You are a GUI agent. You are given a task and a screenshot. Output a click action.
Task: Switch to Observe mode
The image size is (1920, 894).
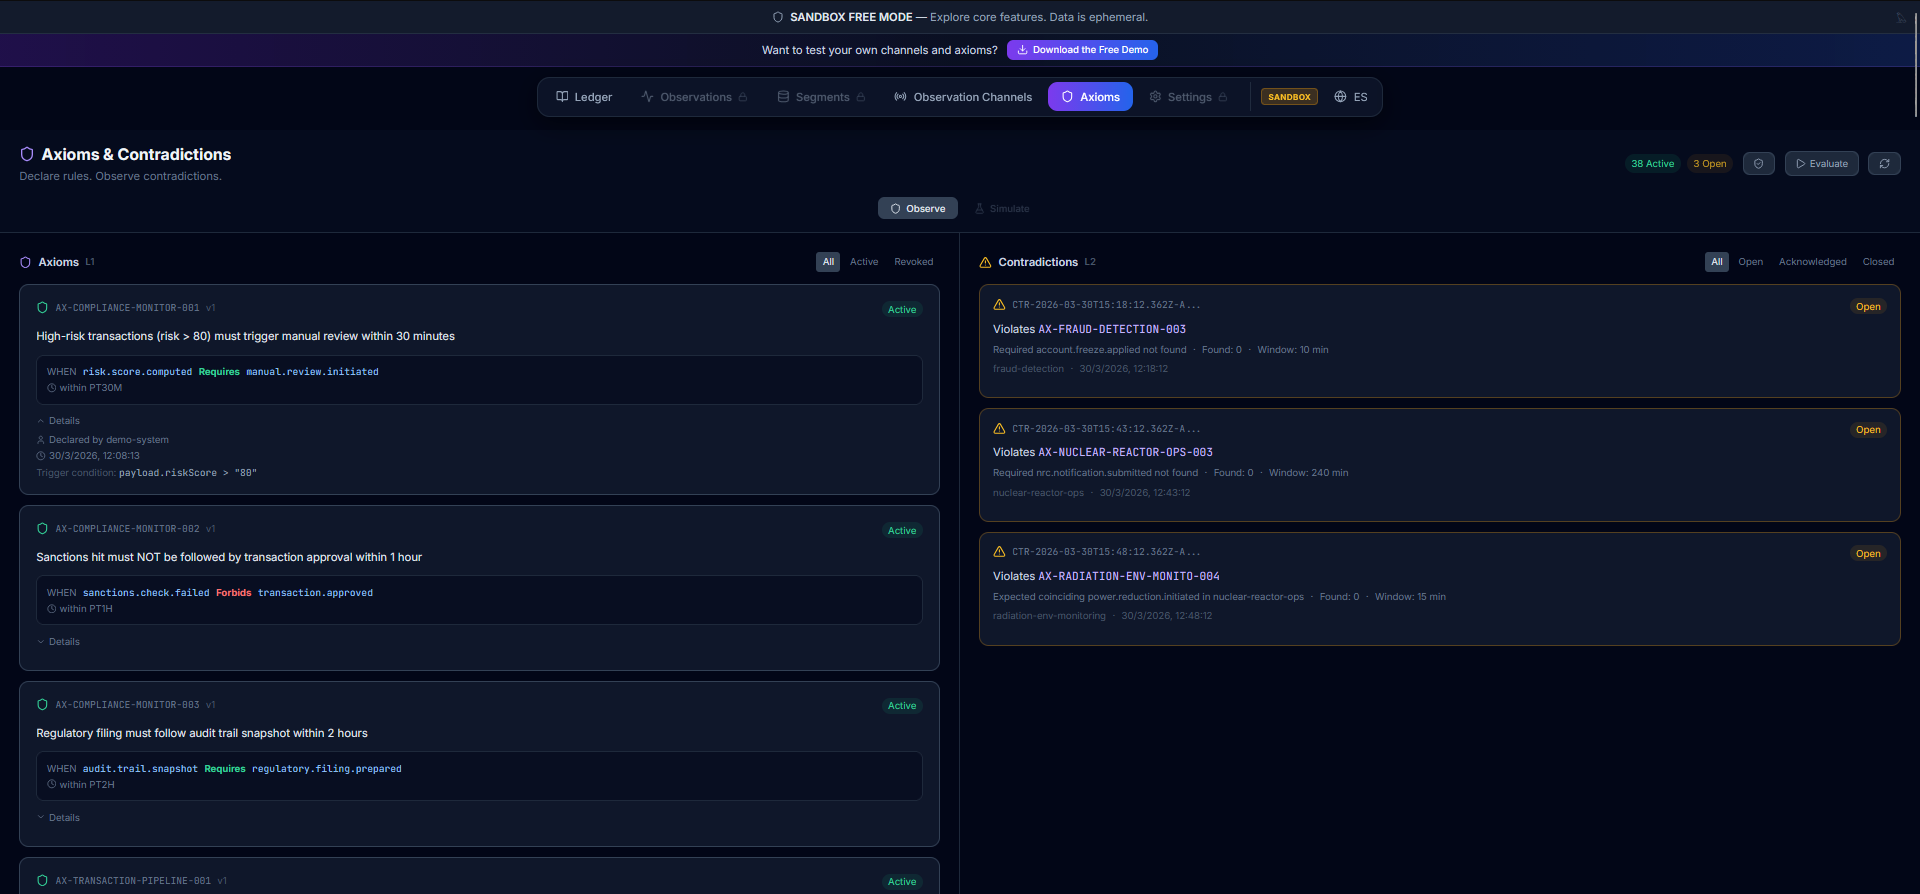coord(918,208)
